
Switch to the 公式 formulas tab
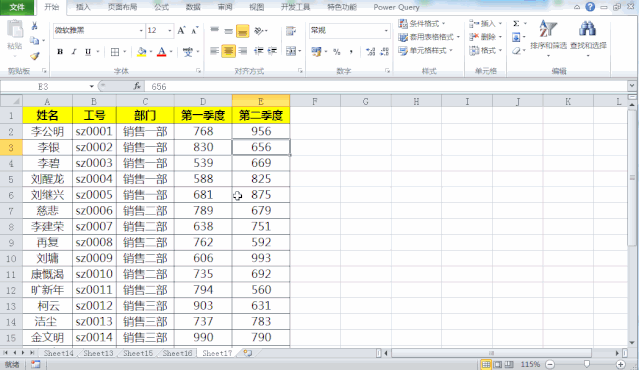click(162, 7)
